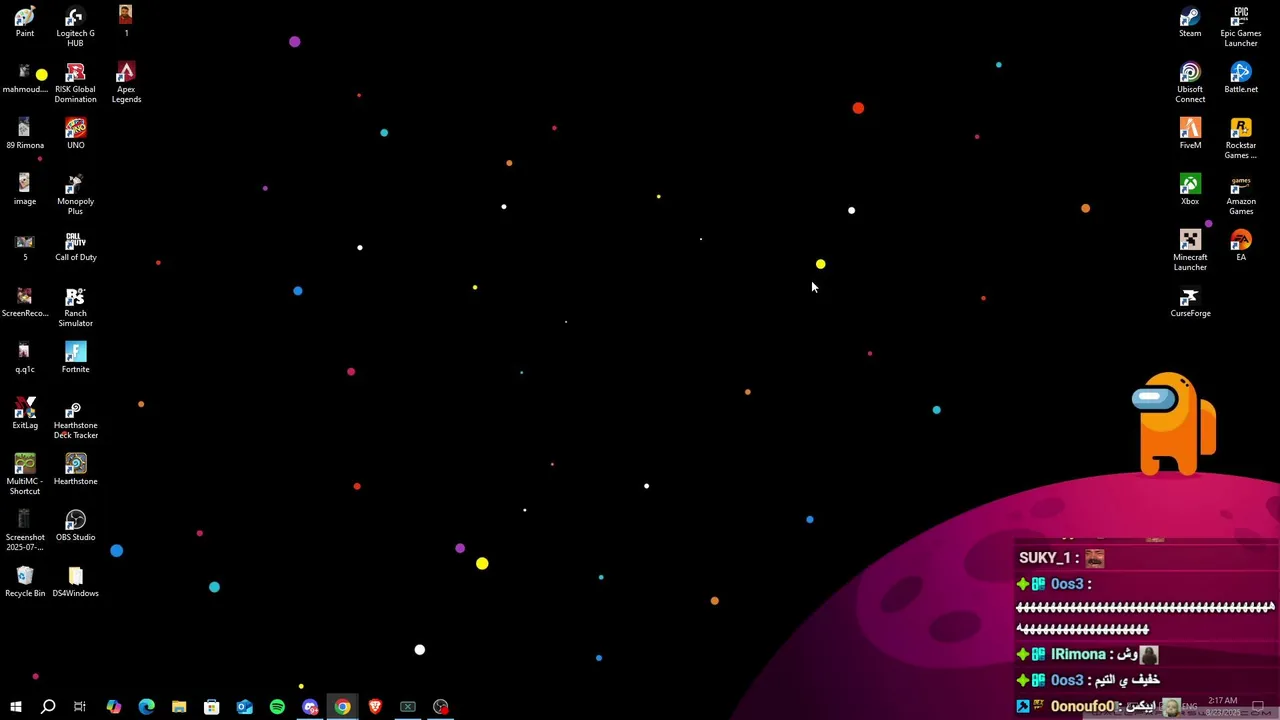Open the Recycle Bin
This screenshot has width=1280, height=720.
tap(25, 582)
